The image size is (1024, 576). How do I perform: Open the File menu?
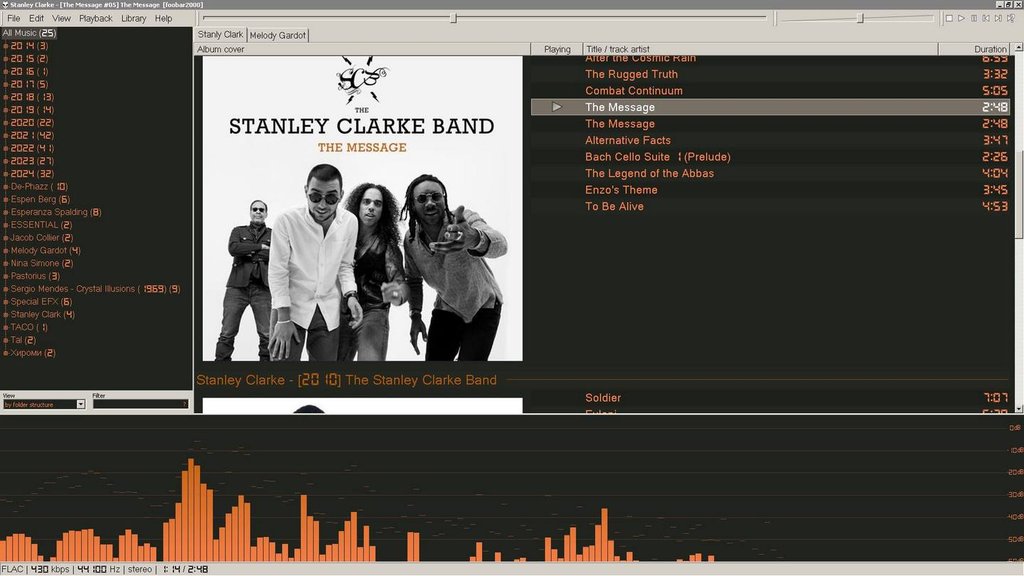pos(14,18)
